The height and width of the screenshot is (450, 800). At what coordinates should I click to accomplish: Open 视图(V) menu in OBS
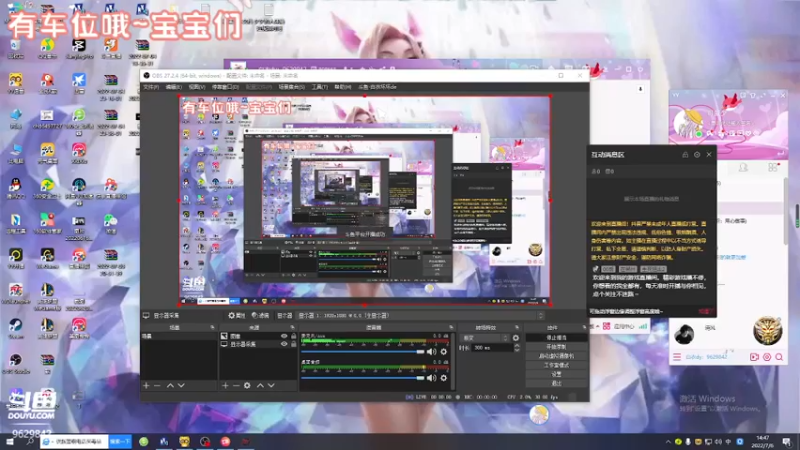tap(197, 87)
